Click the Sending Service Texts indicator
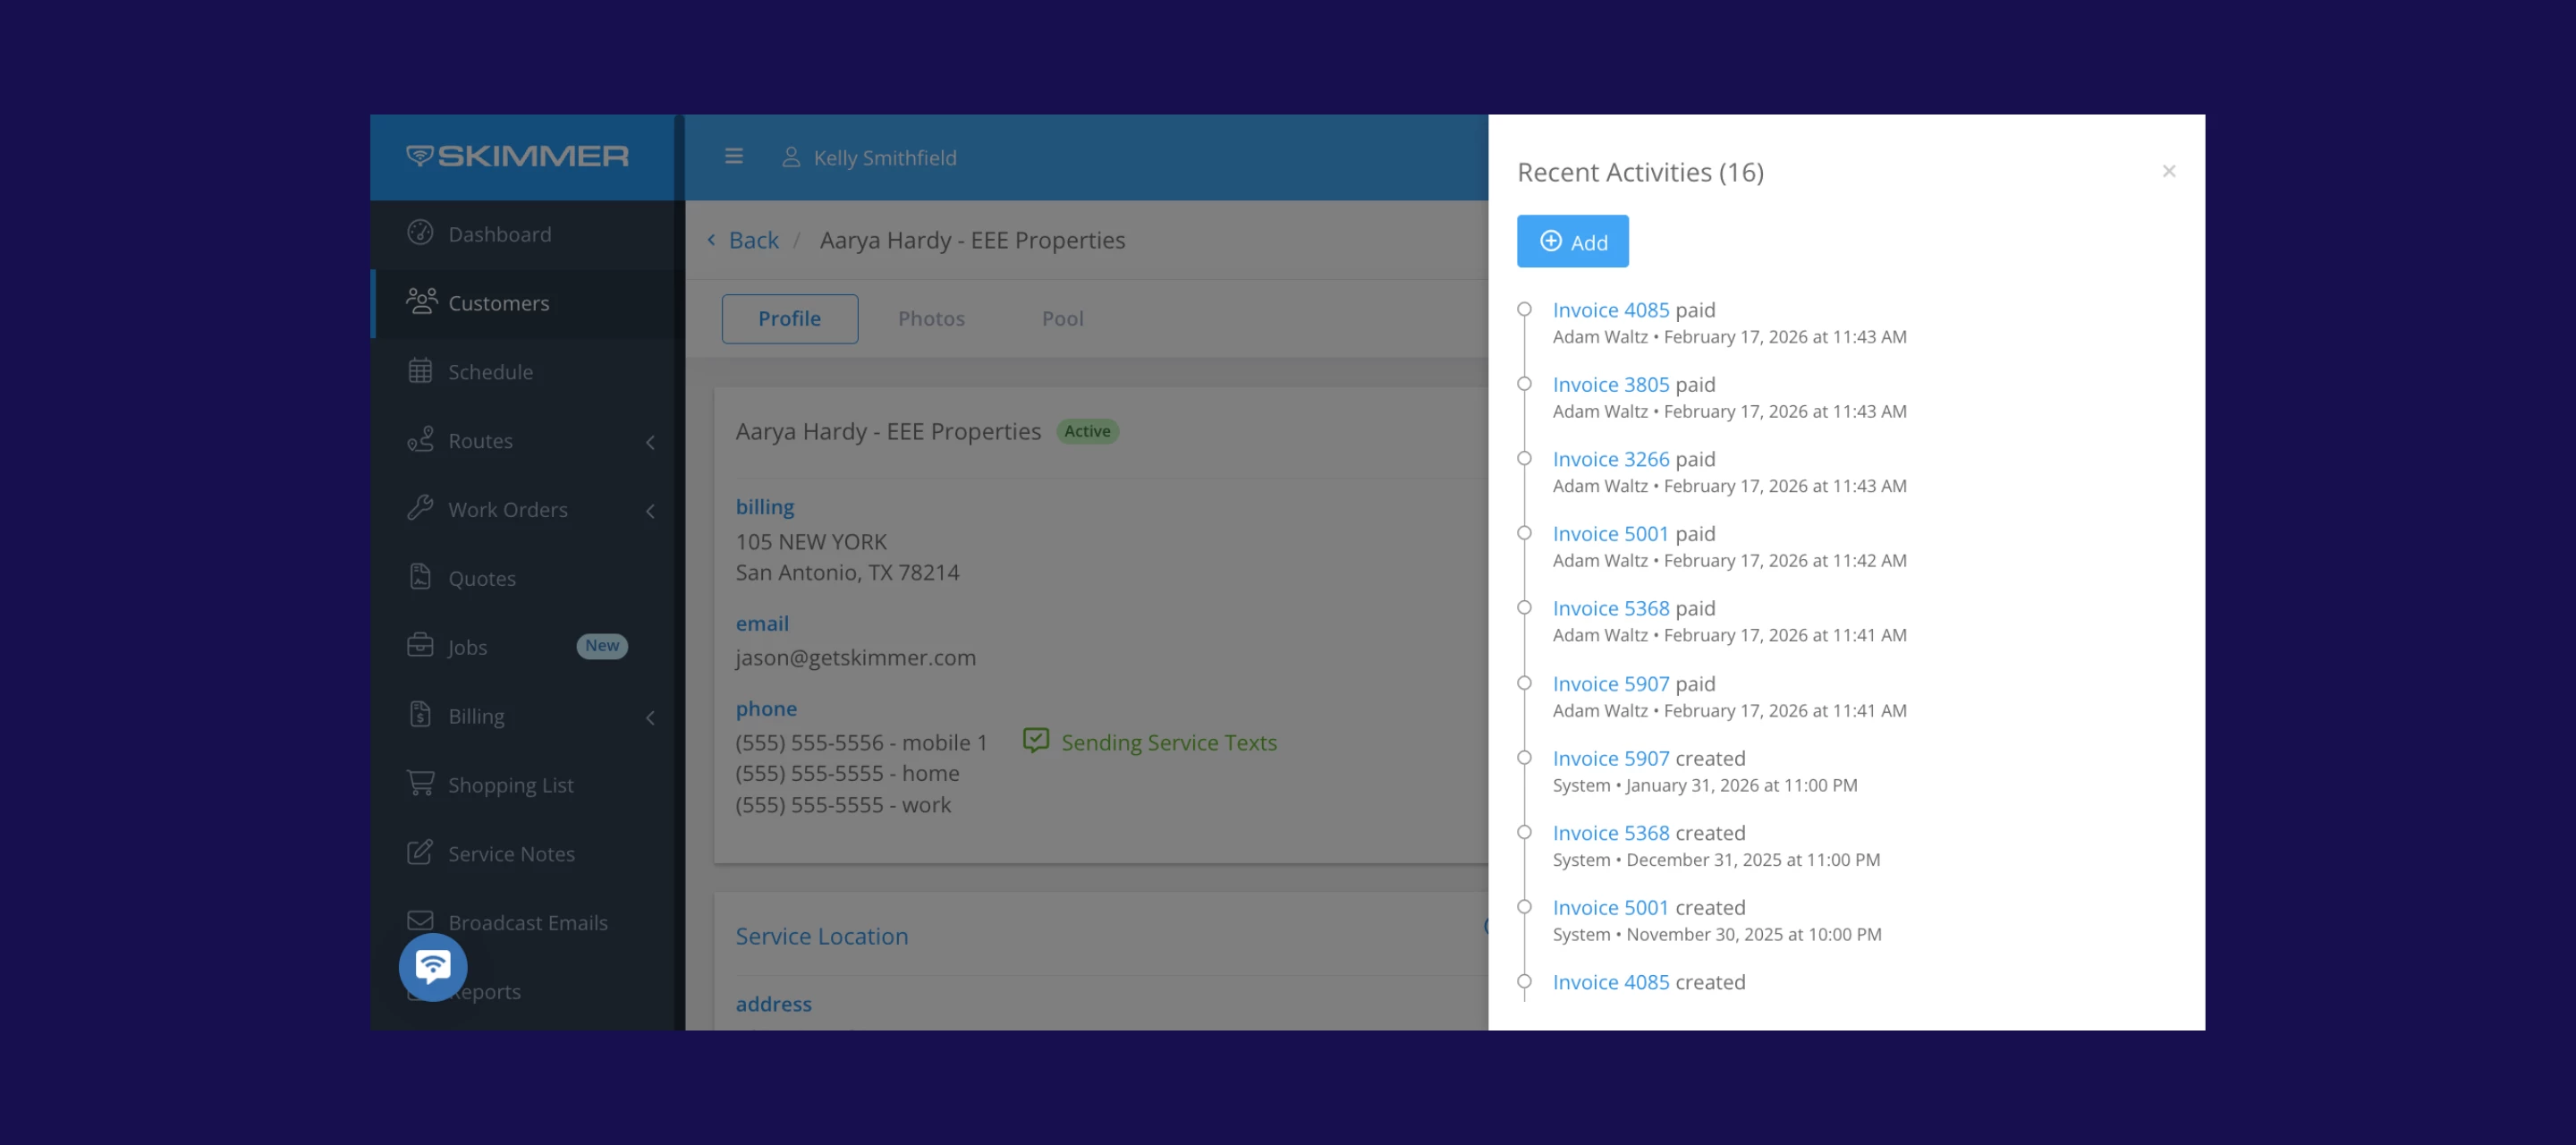Screen dimensions: 2576x1145 point(1150,742)
